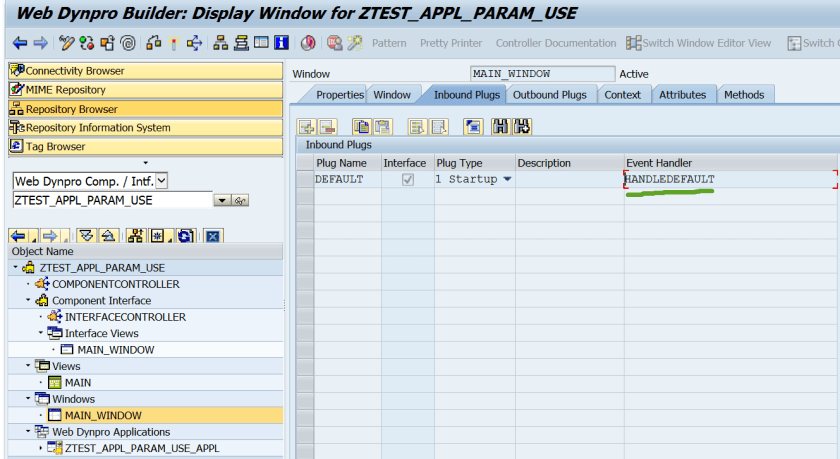
Task: Open the ZTEST_APPL_PARAM_USE history dropdown arrow
Action: pyautogui.click(x=221, y=200)
